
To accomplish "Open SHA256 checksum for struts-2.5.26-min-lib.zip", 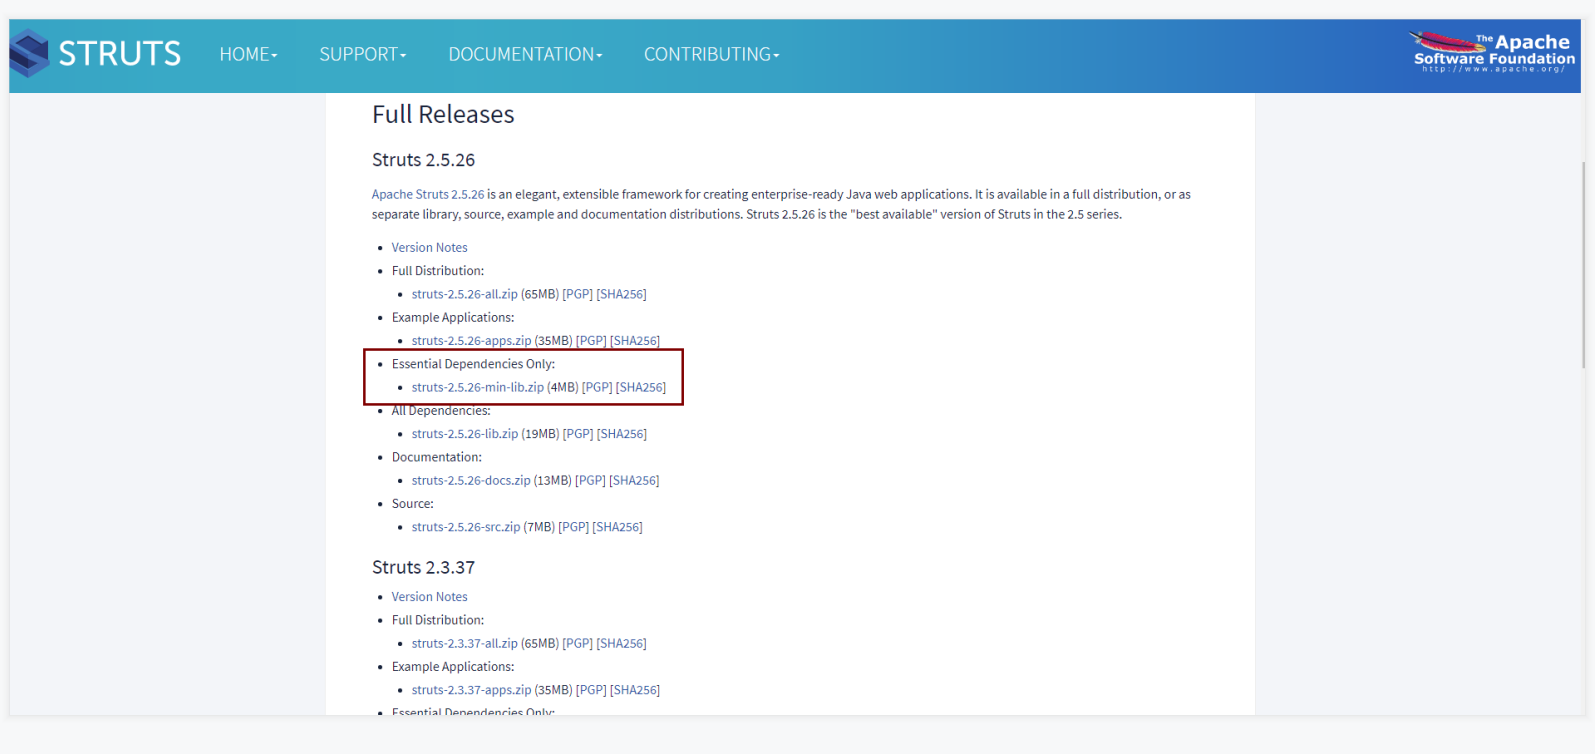I will click(641, 387).
